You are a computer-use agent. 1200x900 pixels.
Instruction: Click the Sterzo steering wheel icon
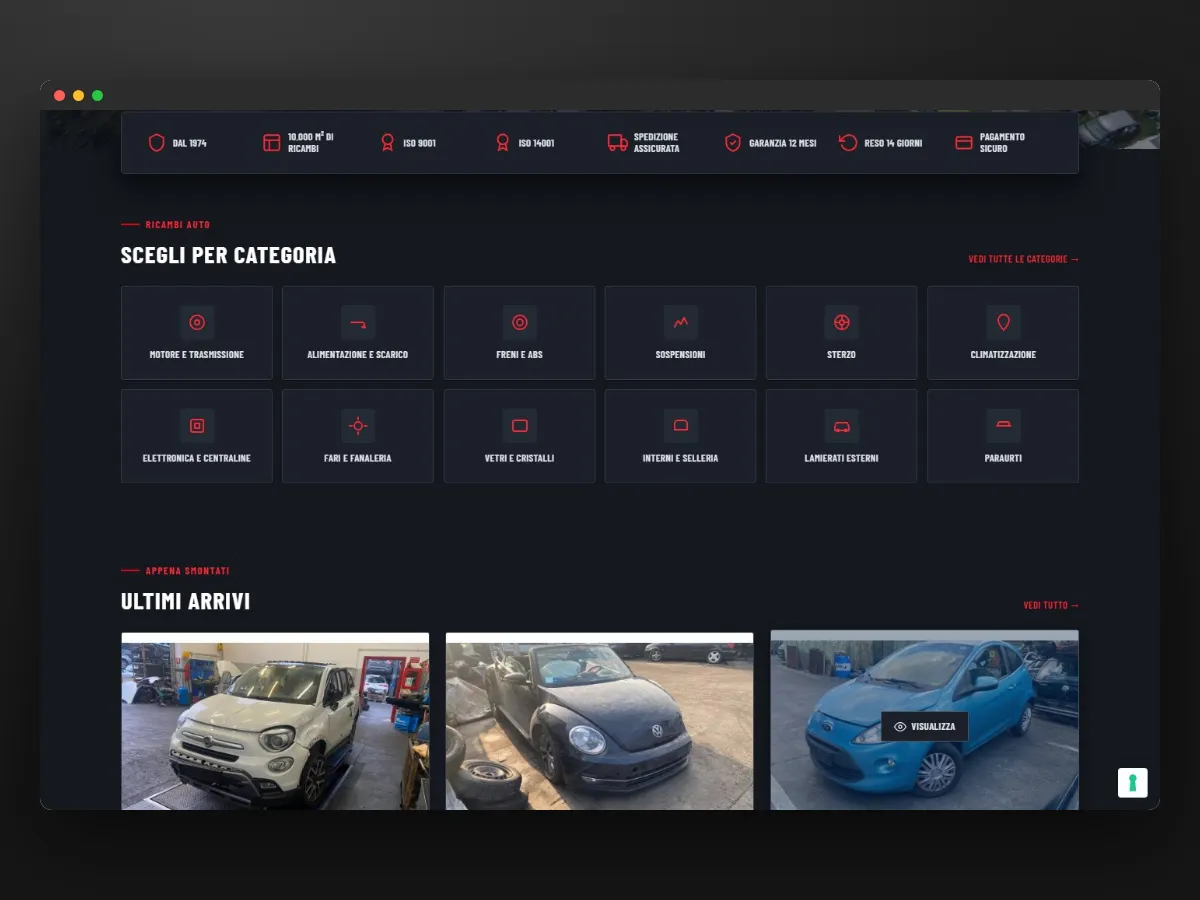pyautogui.click(x=842, y=322)
